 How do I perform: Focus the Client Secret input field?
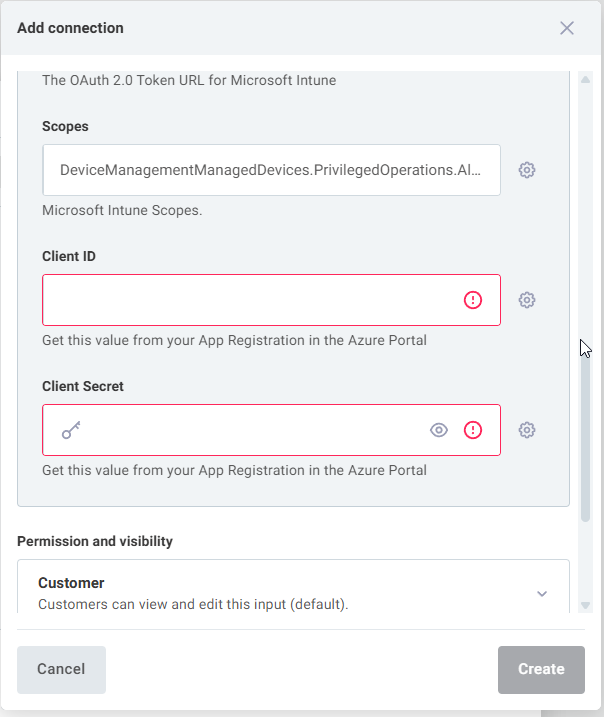[x=272, y=430]
